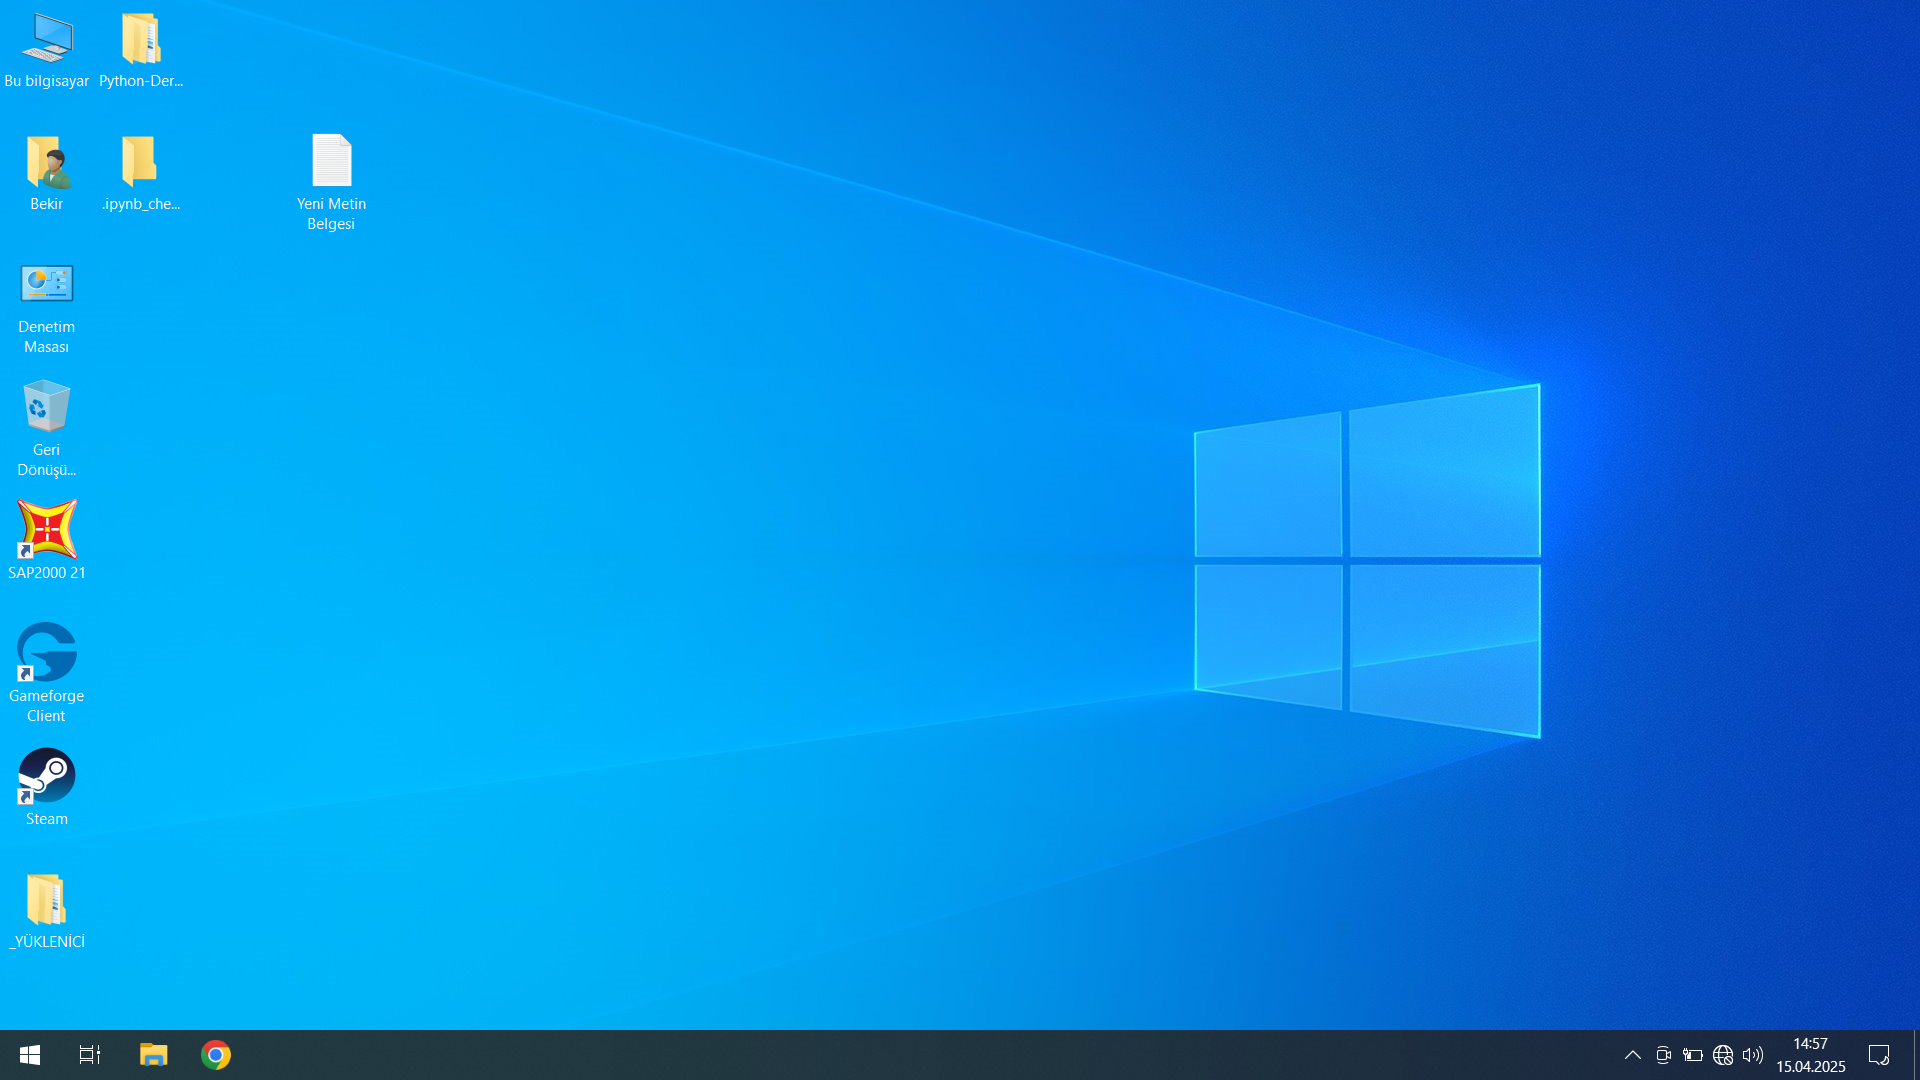Viewport: 1920px width, 1080px height.
Task: Open File Explorer from taskbar
Action: click(x=153, y=1055)
